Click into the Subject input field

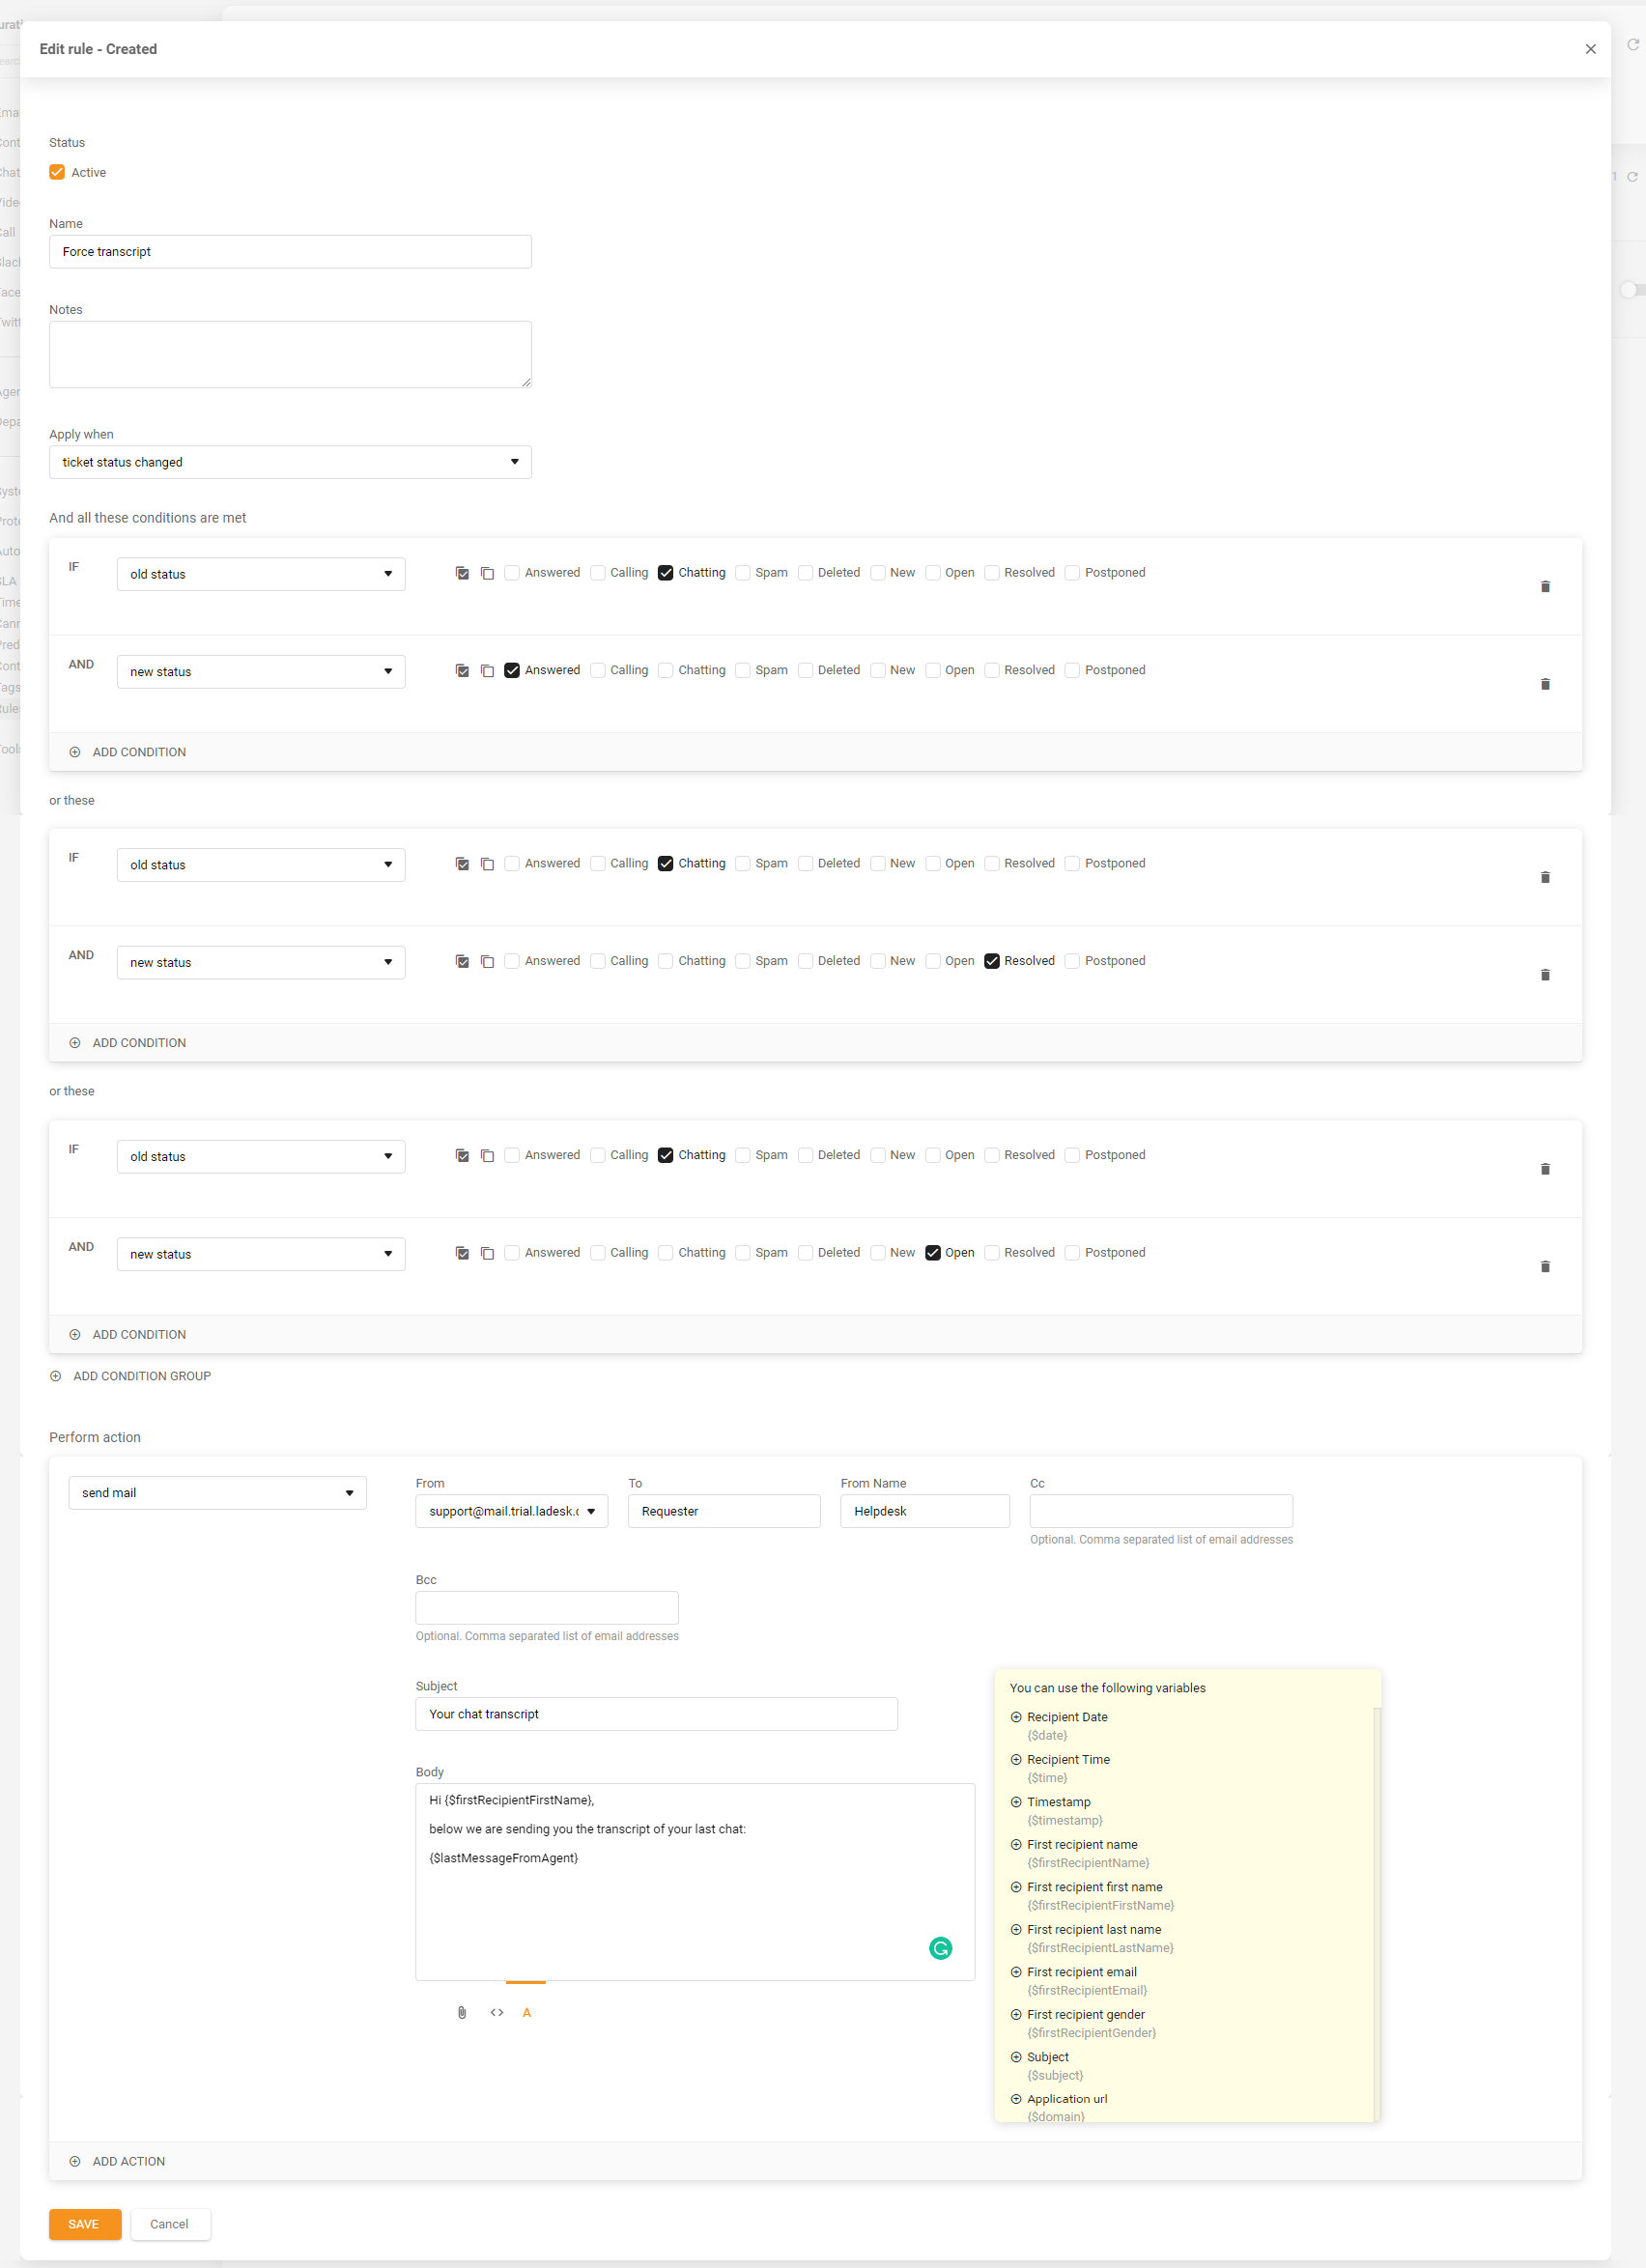pyautogui.click(x=656, y=1714)
